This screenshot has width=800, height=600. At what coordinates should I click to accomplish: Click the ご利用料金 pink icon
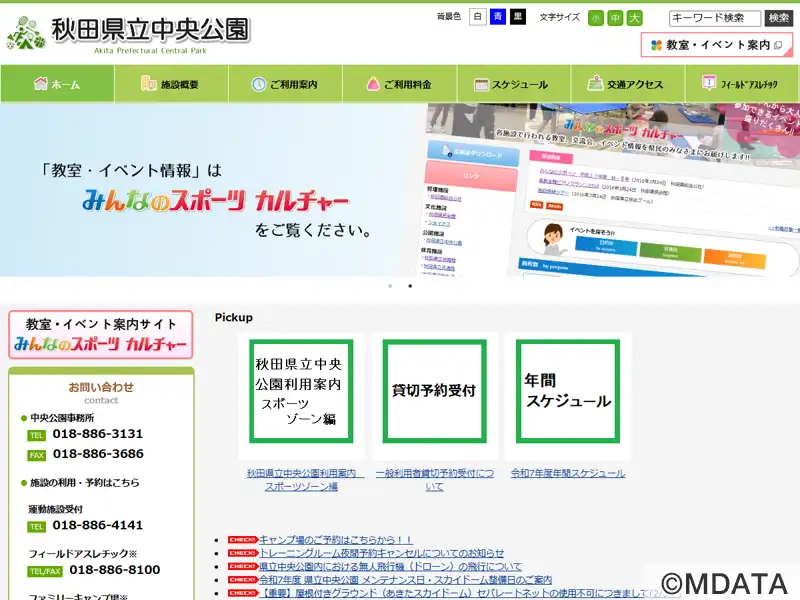[x=371, y=84]
